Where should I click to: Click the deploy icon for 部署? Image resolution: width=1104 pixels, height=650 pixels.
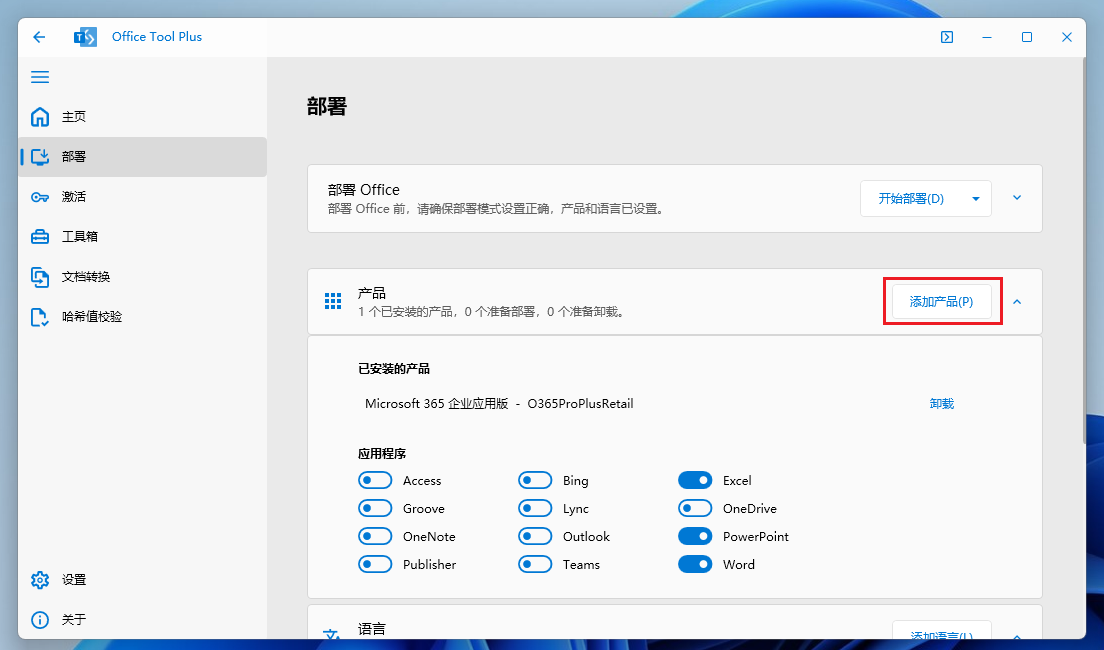(40, 156)
